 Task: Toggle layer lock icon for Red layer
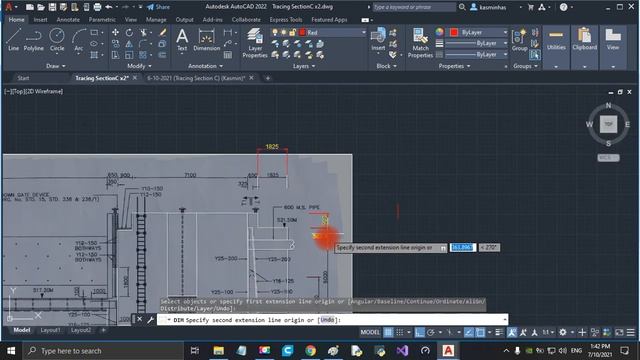coord(293,32)
